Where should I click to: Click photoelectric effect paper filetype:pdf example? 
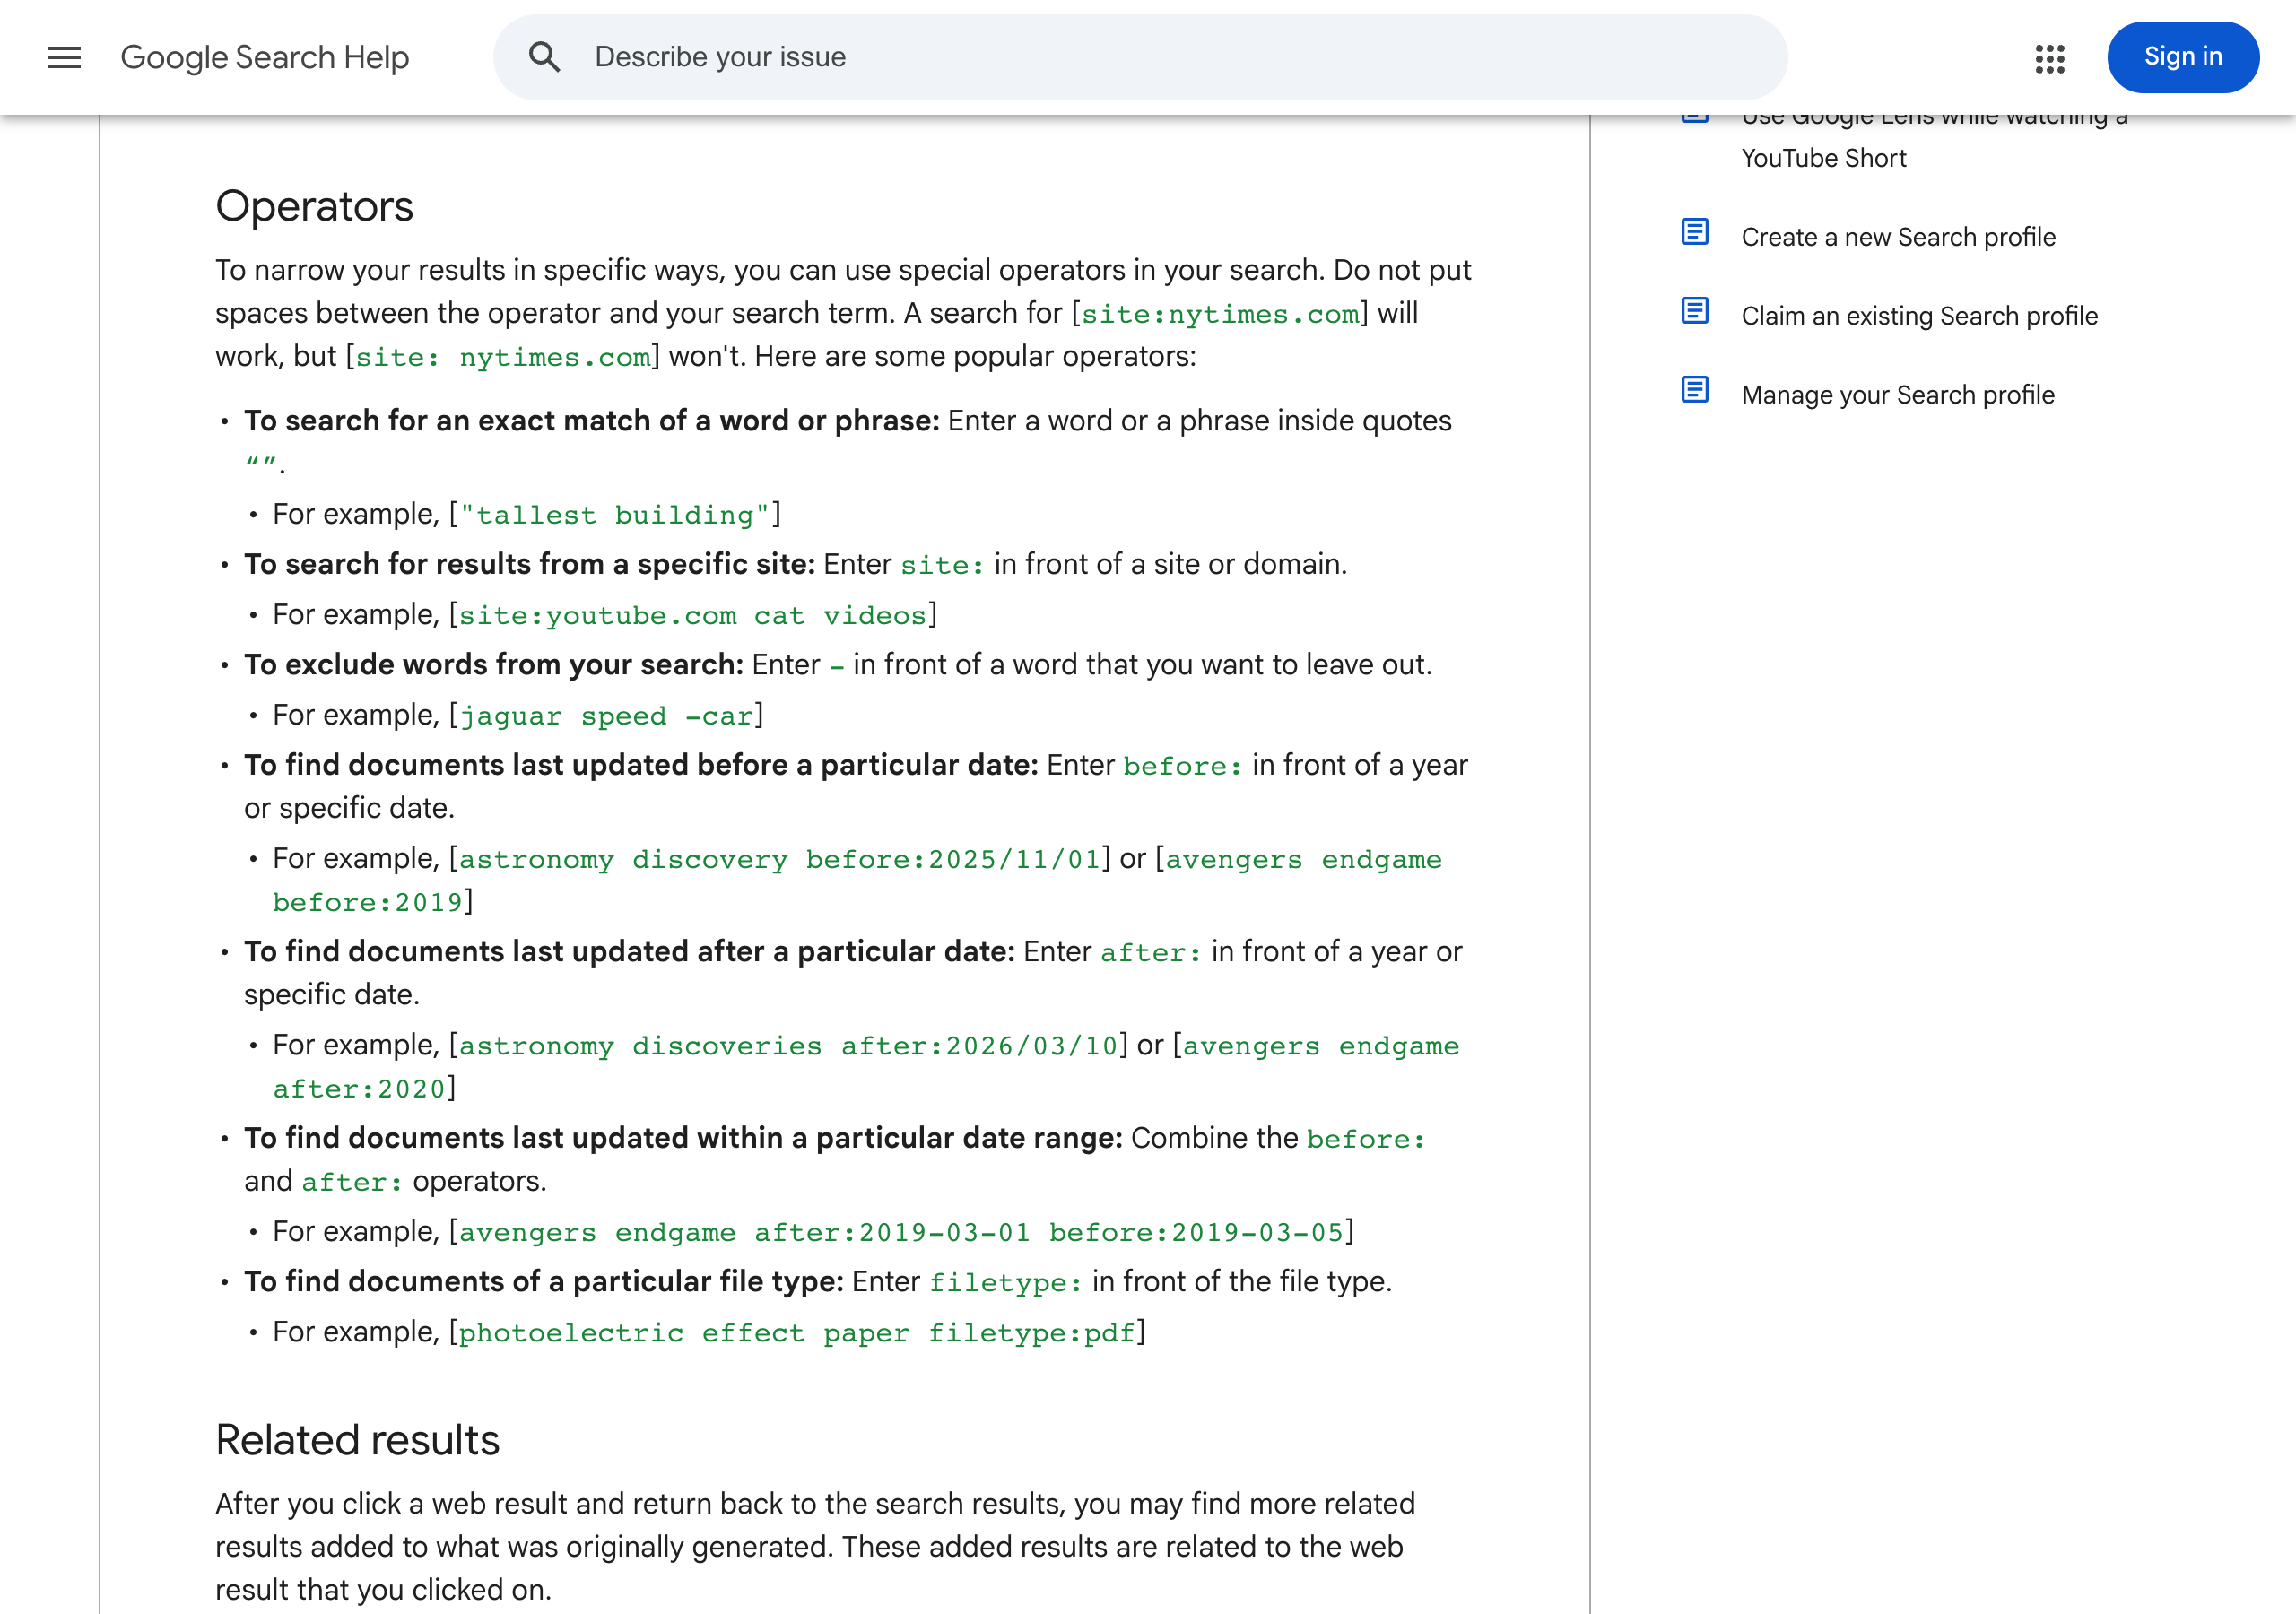point(796,1333)
